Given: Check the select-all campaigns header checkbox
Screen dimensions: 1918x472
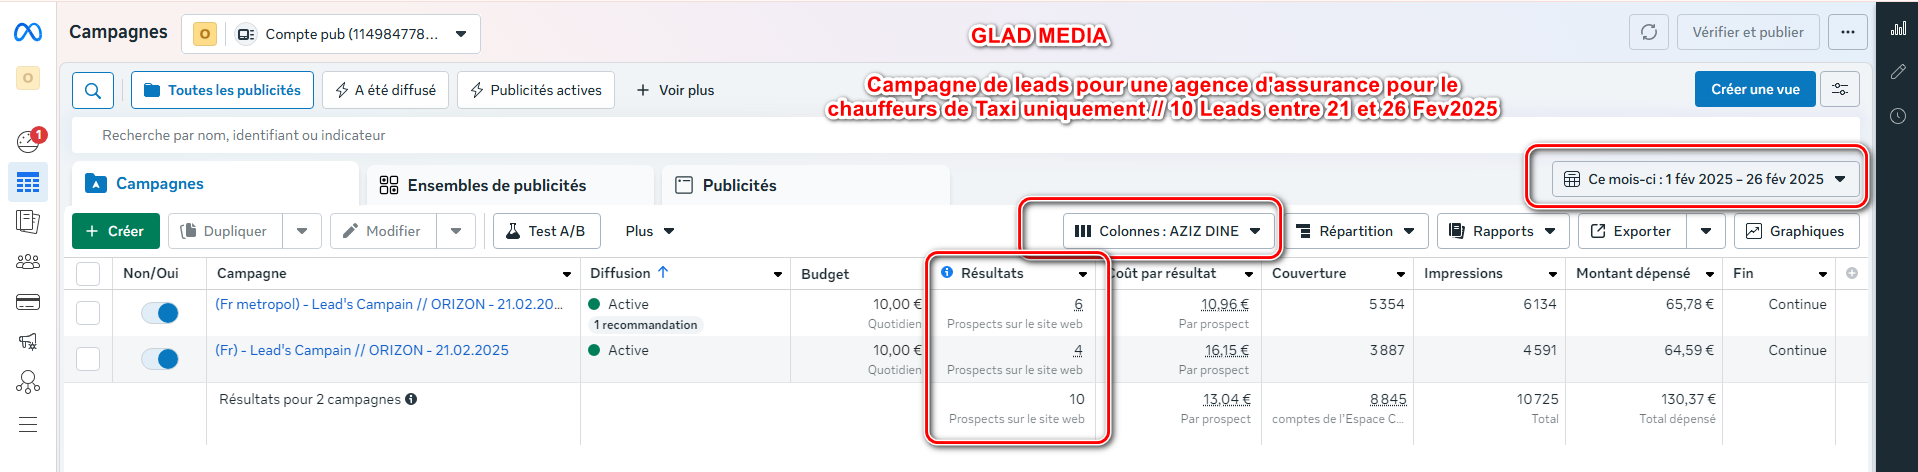Looking at the screenshot, I should tap(88, 273).
